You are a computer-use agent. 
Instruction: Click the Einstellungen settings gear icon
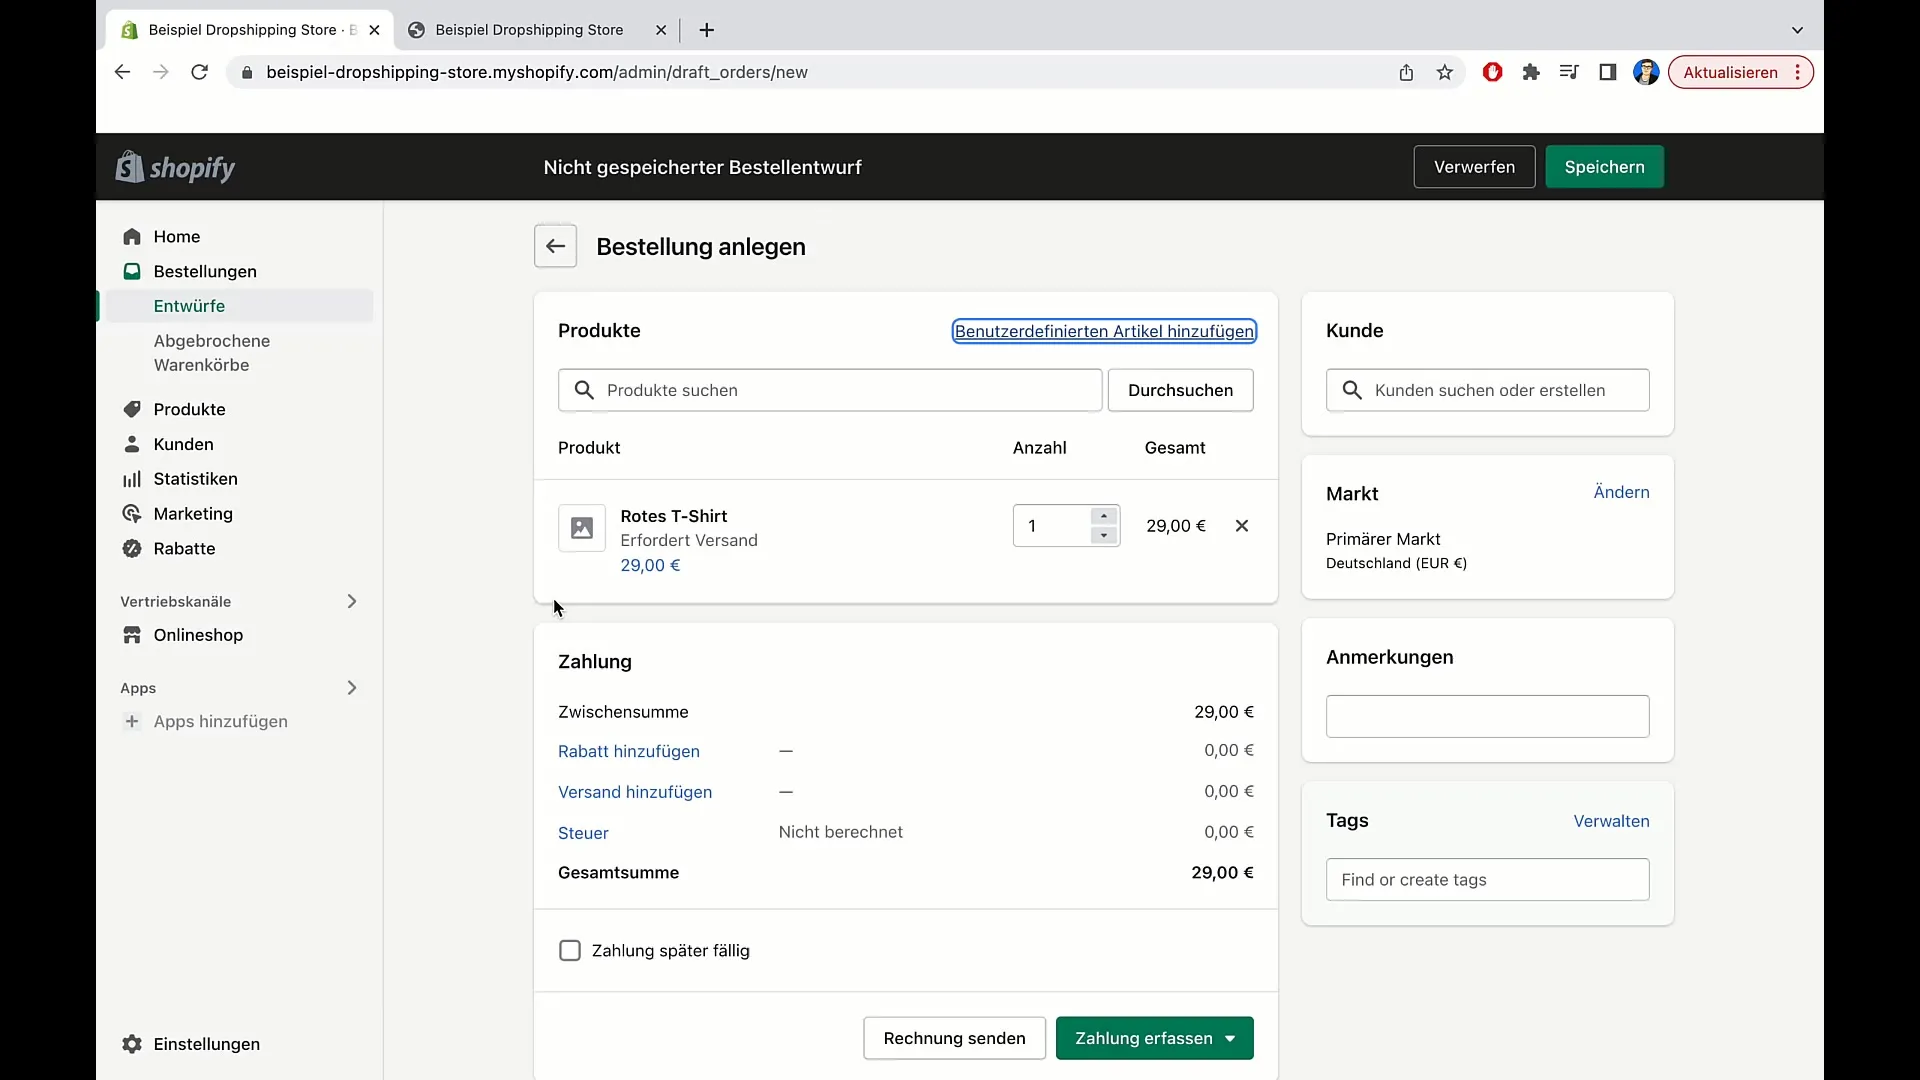point(132,1043)
